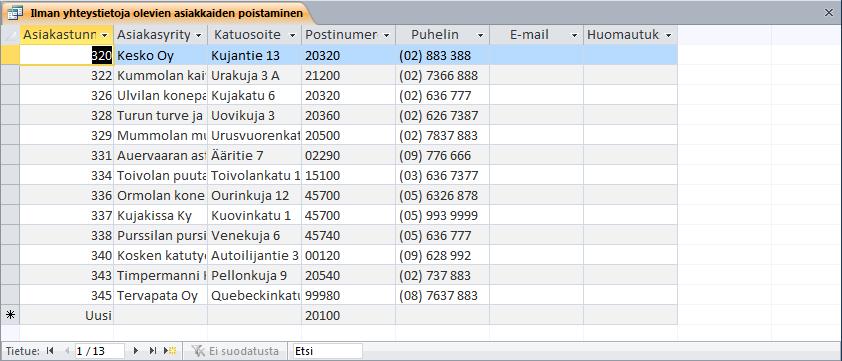Click the record number box 1 / 13
The height and width of the screenshot is (361, 842).
click(99, 351)
